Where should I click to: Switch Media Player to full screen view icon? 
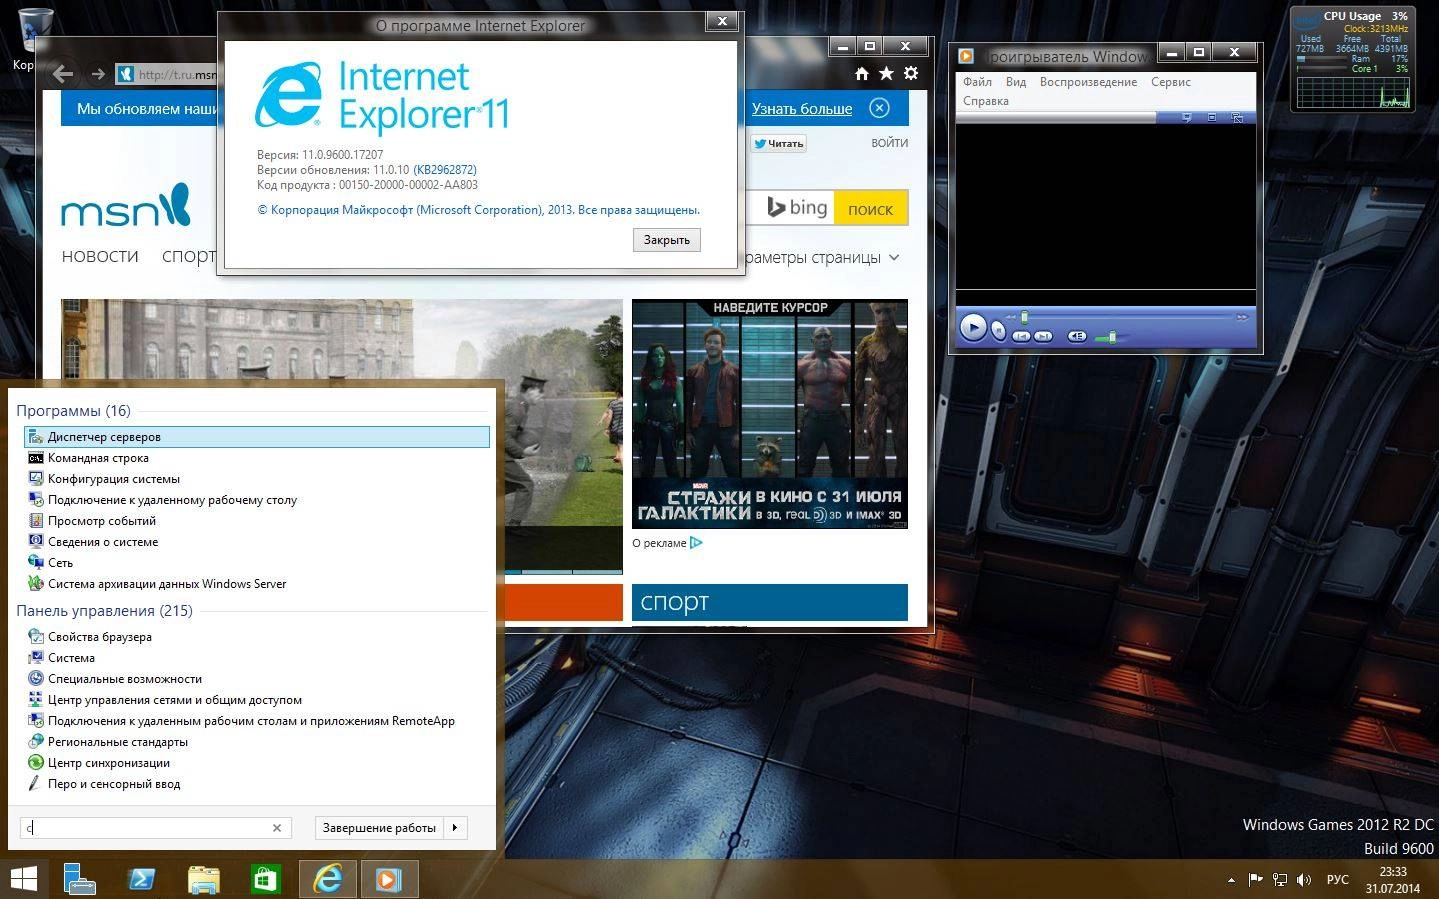[x=1211, y=118]
